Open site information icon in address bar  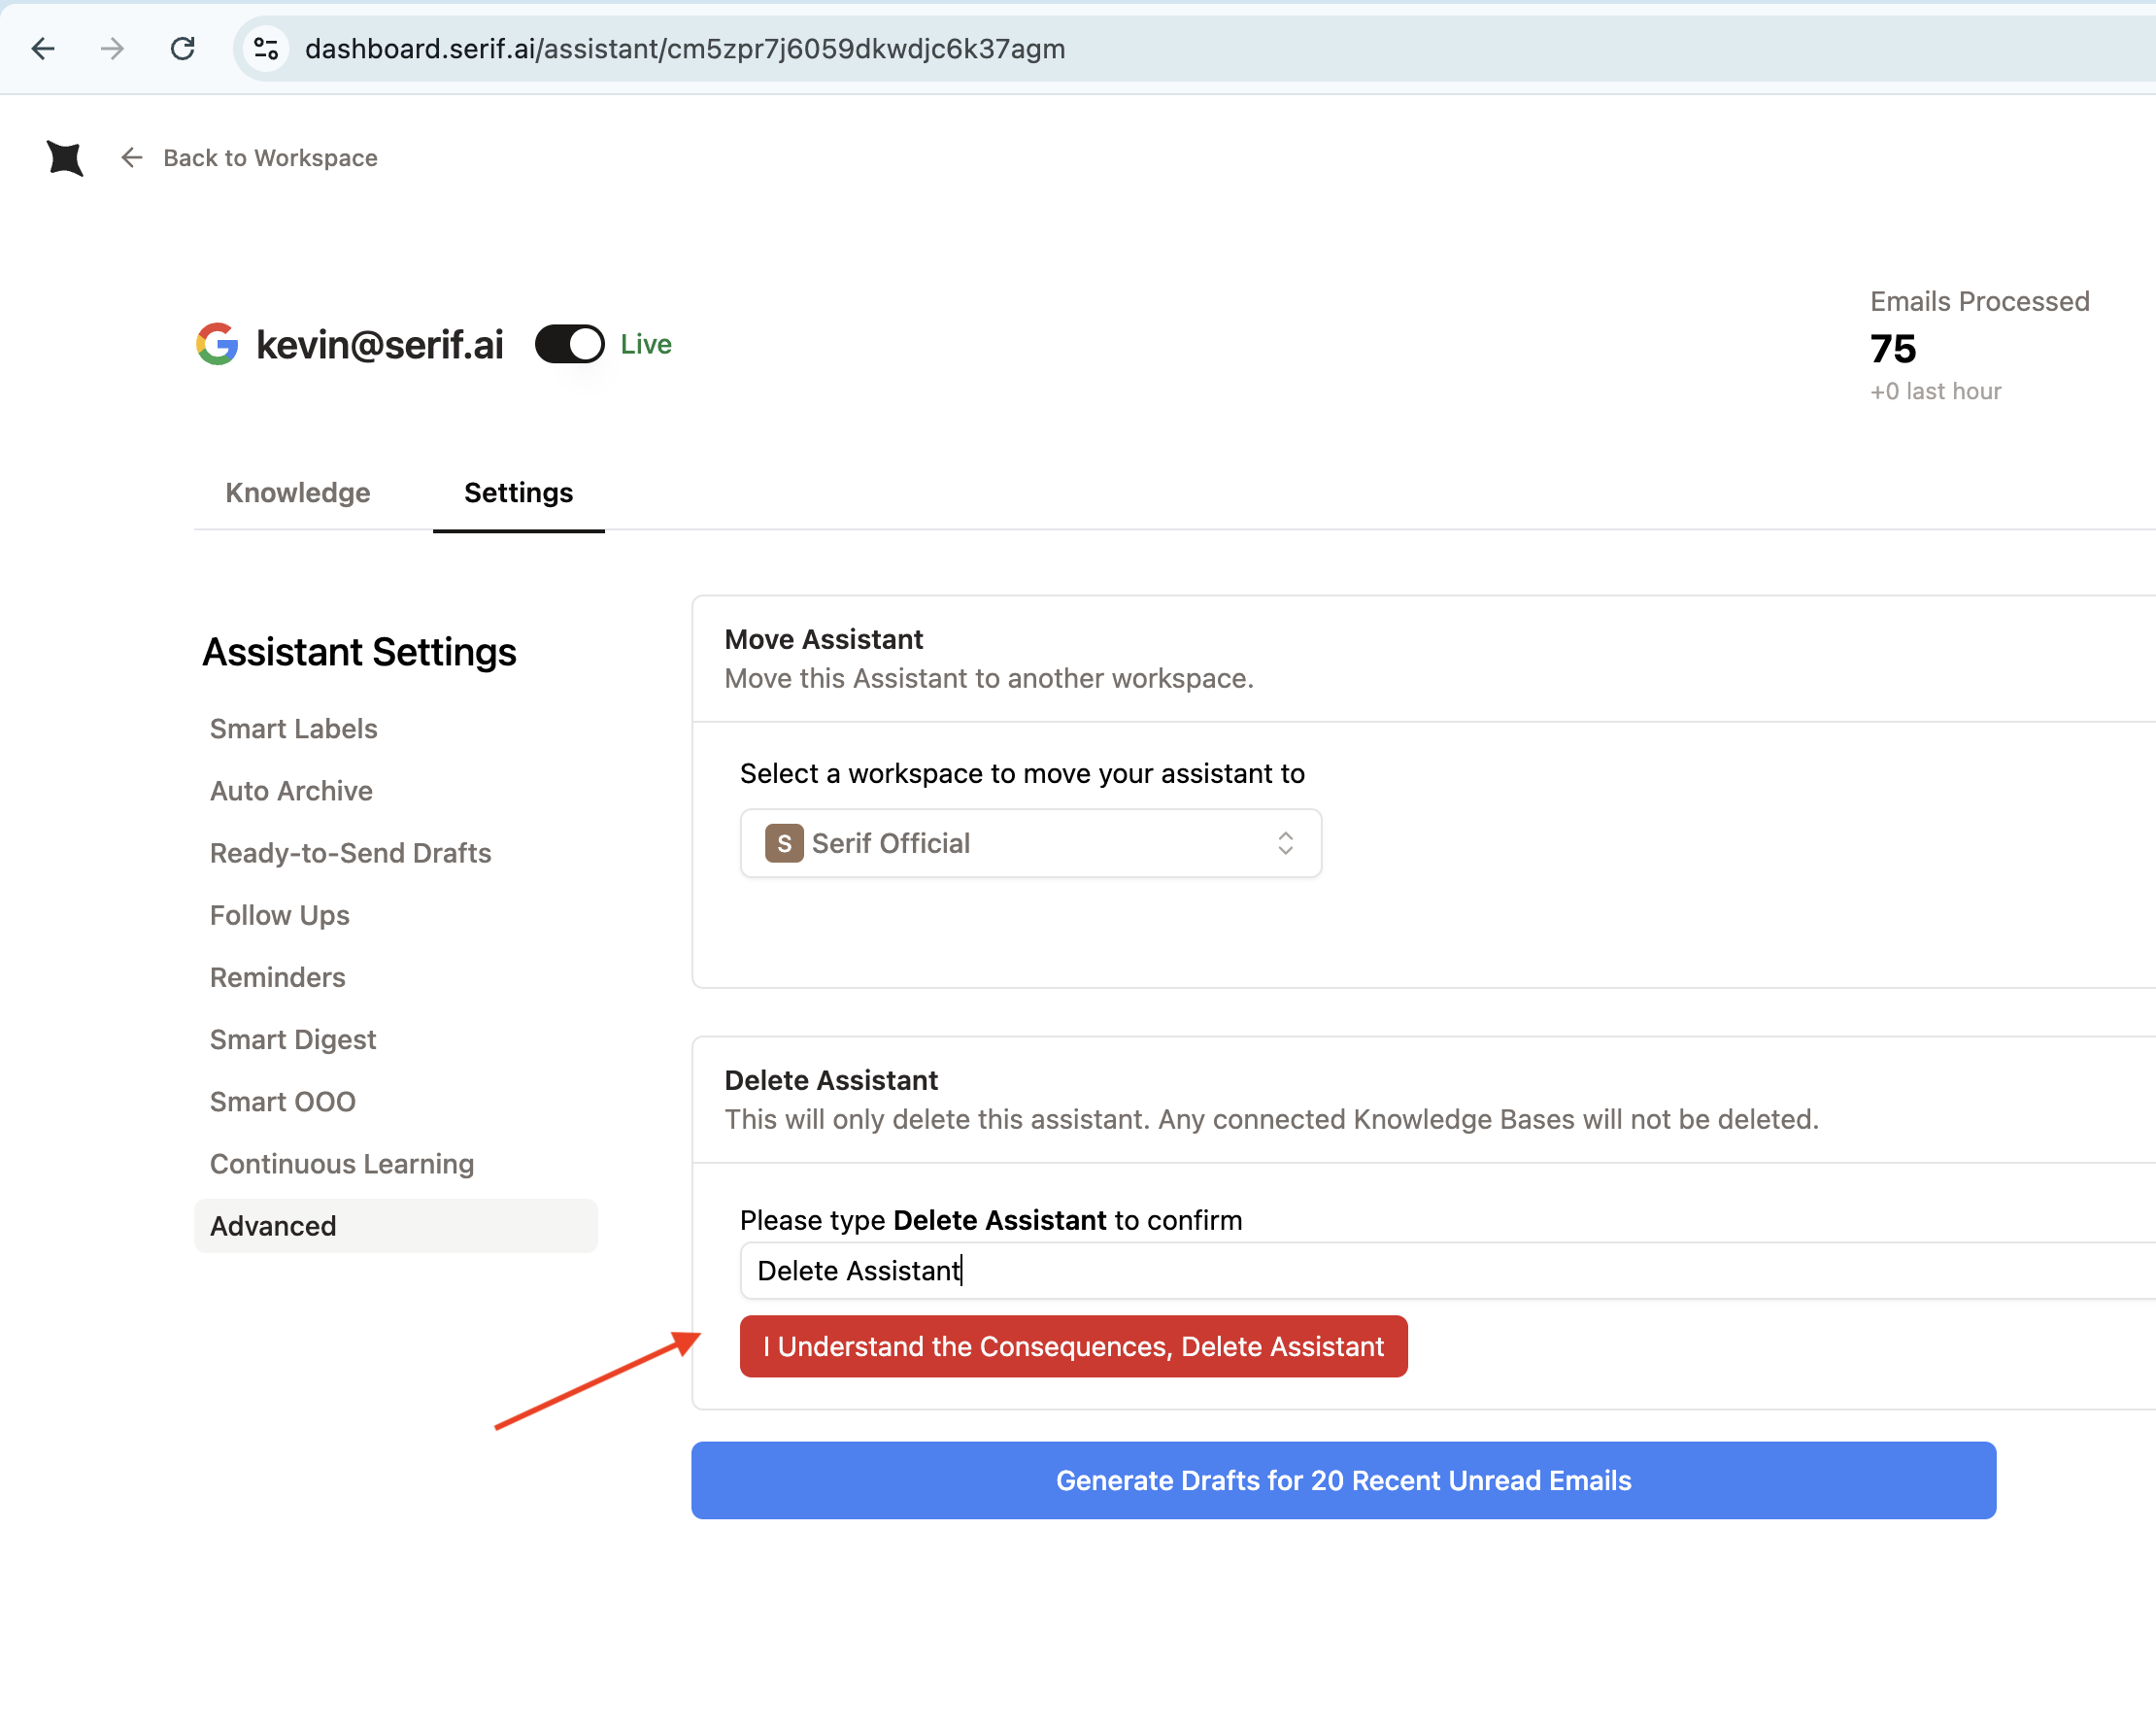click(x=266, y=48)
